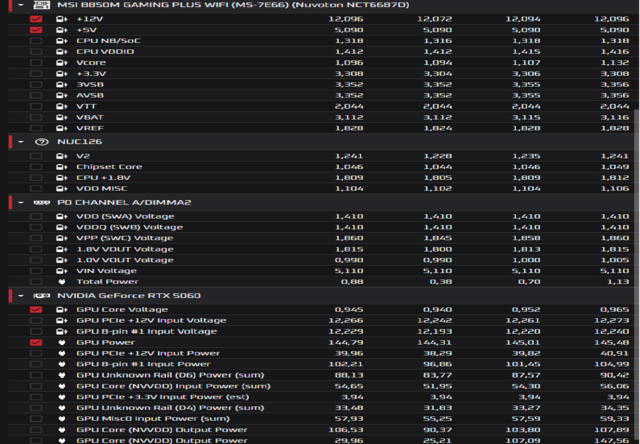Click the 1.8V VOUT Voltage label
The height and width of the screenshot is (444, 640).
pos(125,249)
